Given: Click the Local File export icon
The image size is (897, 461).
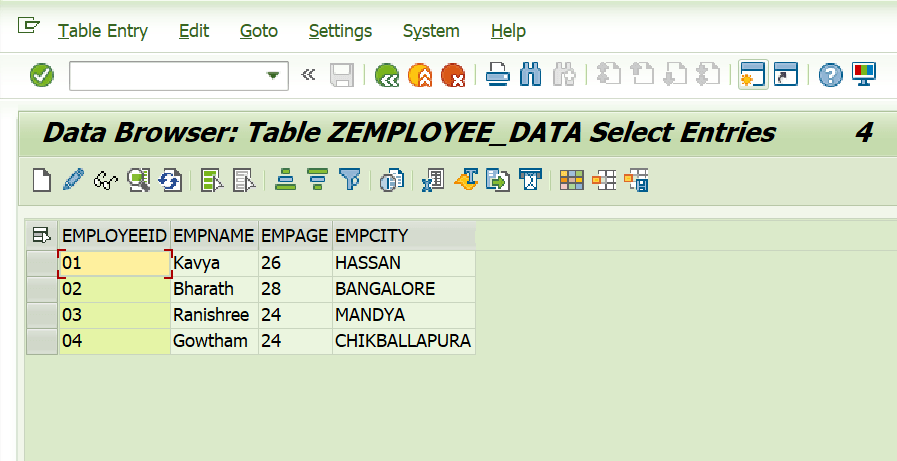Looking at the screenshot, I should coord(498,181).
